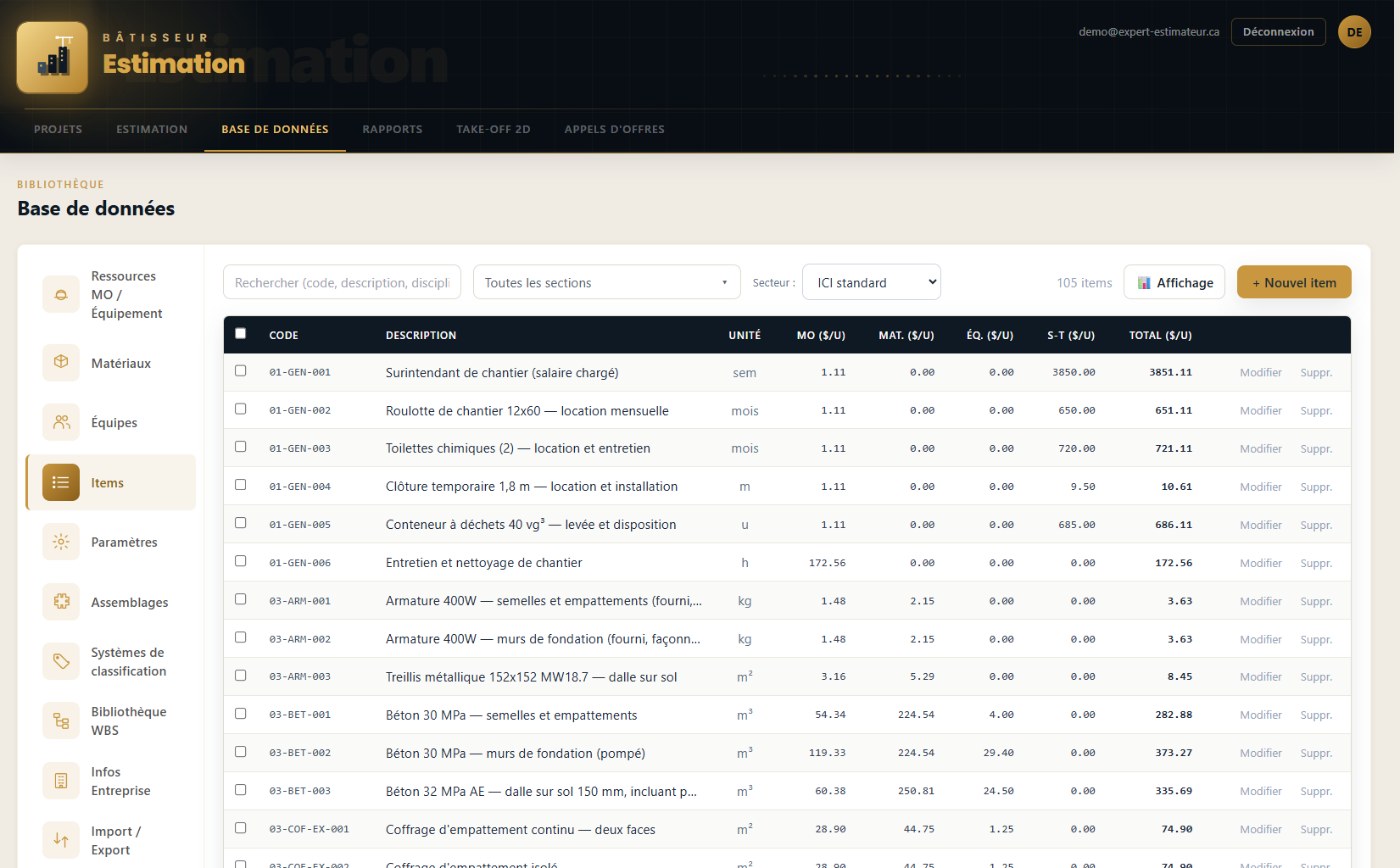Sort by the TOTAL ($/U) column header
Image resolution: width=1400 pixels, height=868 pixels.
pyautogui.click(x=1160, y=335)
